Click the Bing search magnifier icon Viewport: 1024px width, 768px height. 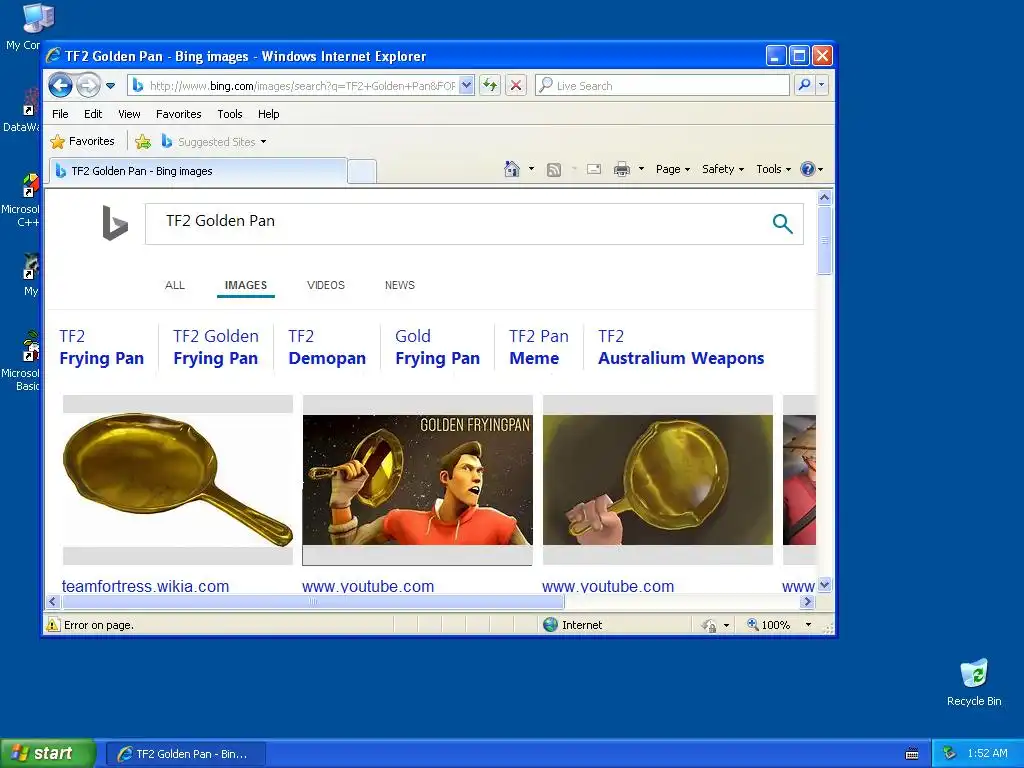[782, 224]
